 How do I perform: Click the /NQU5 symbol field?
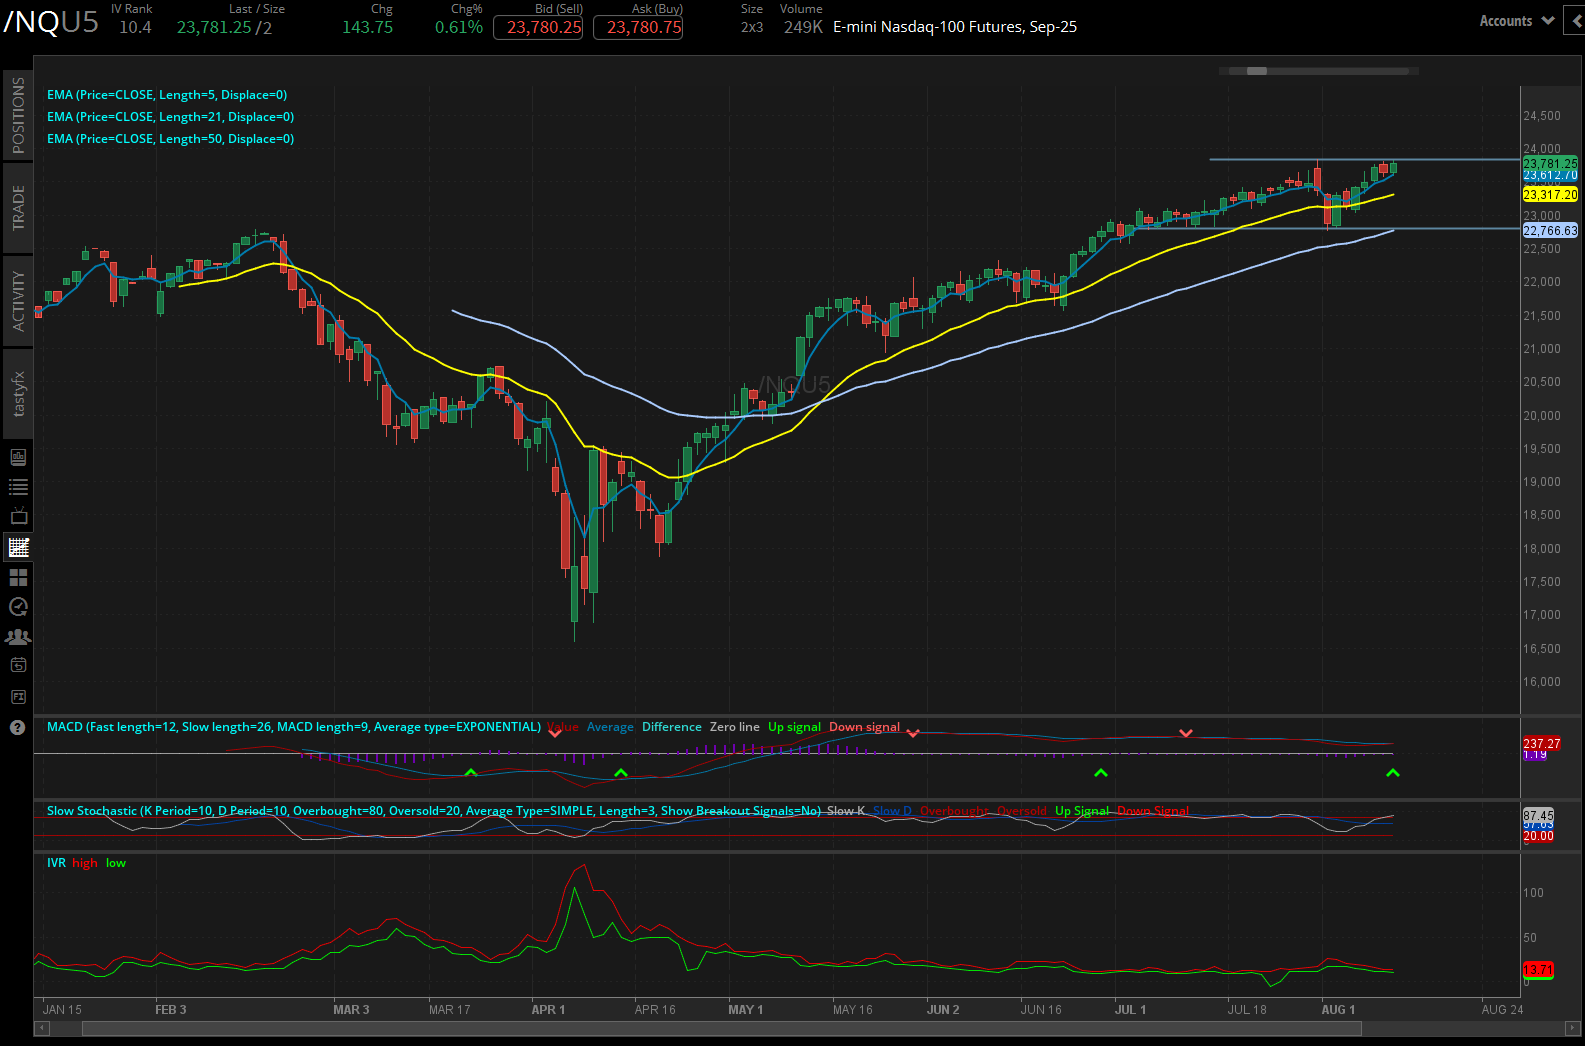[51, 22]
